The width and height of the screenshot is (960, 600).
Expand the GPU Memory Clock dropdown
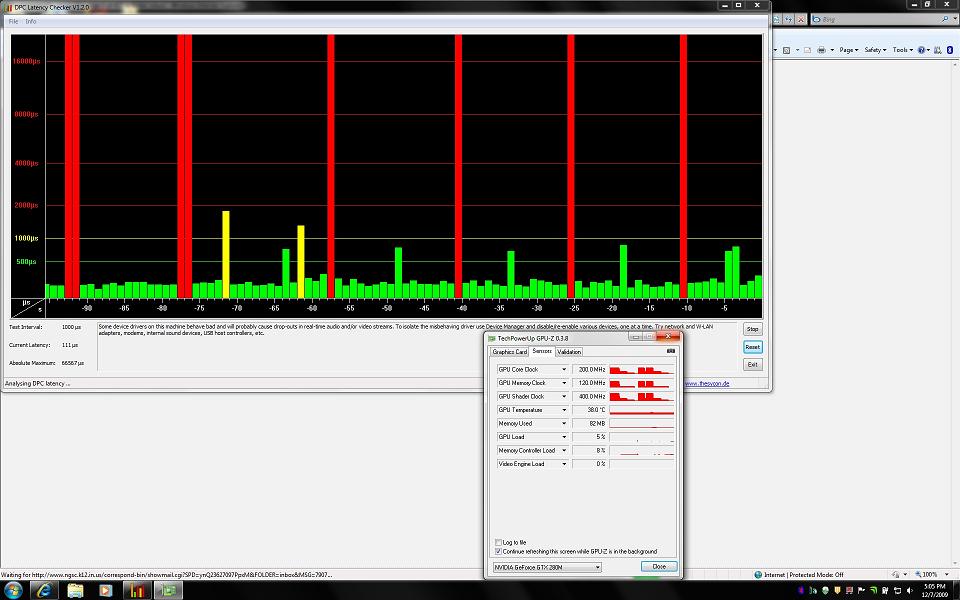pos(564,383)
